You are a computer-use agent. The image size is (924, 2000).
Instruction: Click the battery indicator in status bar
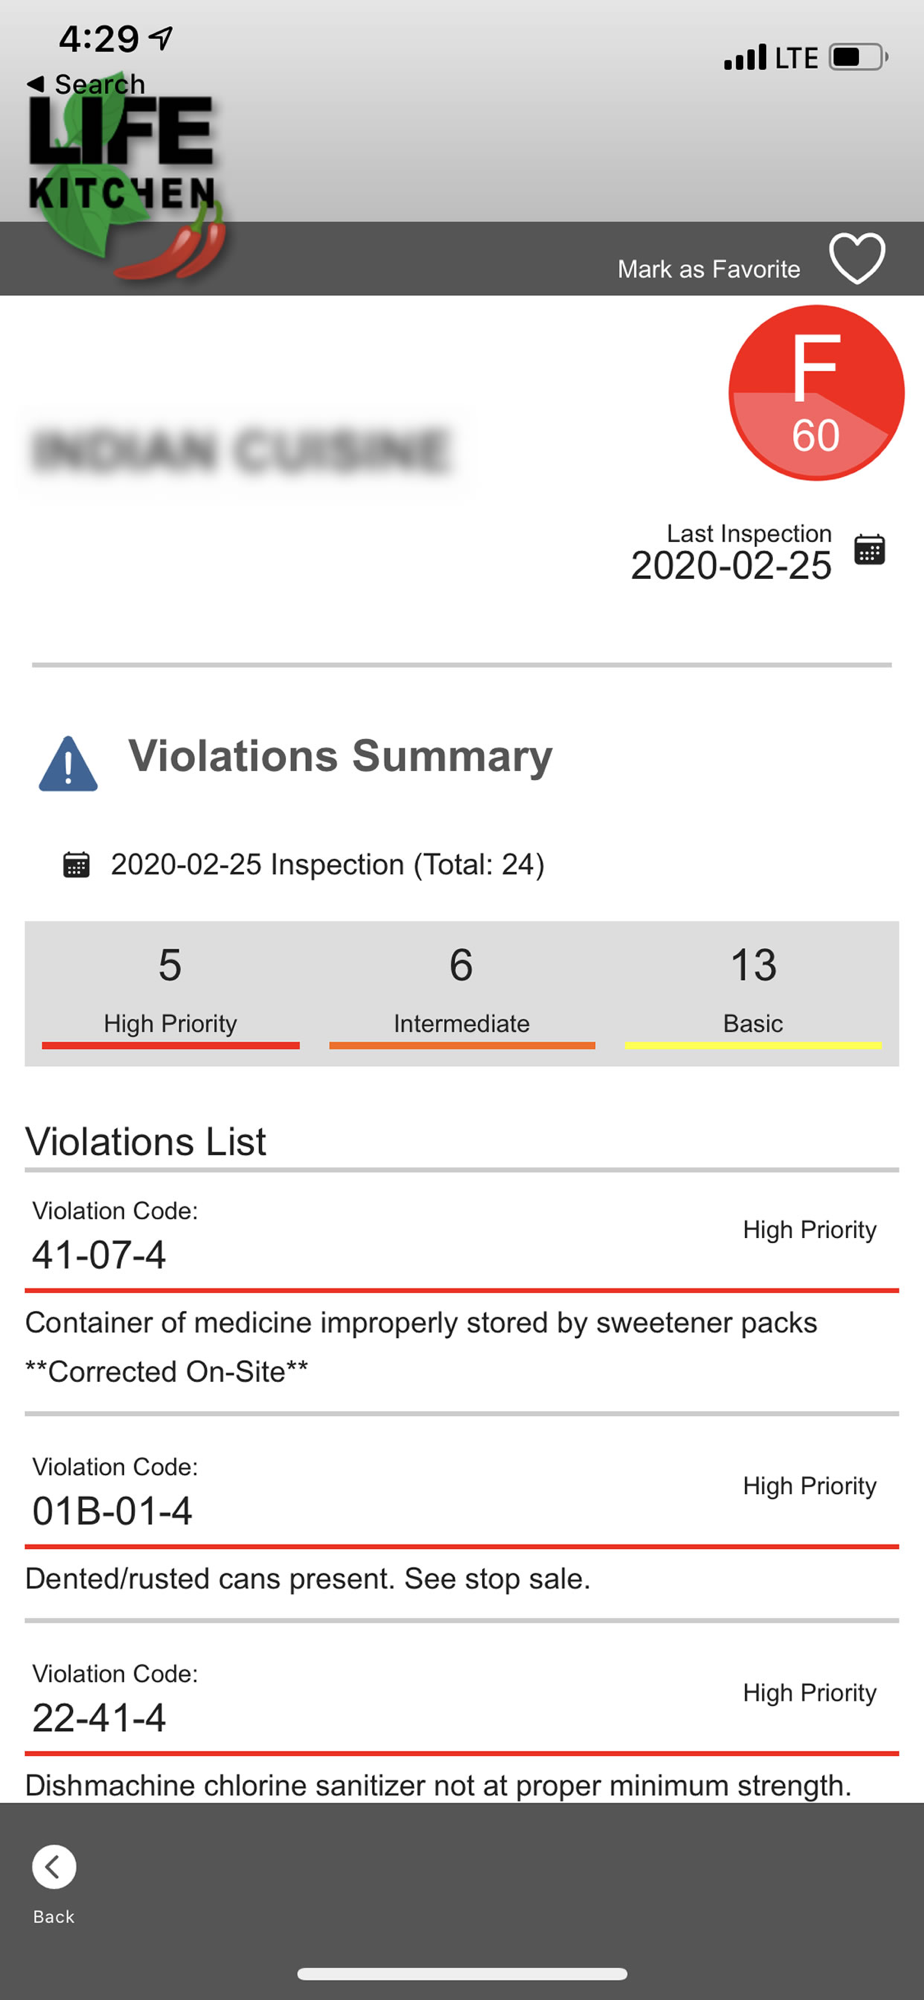[x=858, y=57]
